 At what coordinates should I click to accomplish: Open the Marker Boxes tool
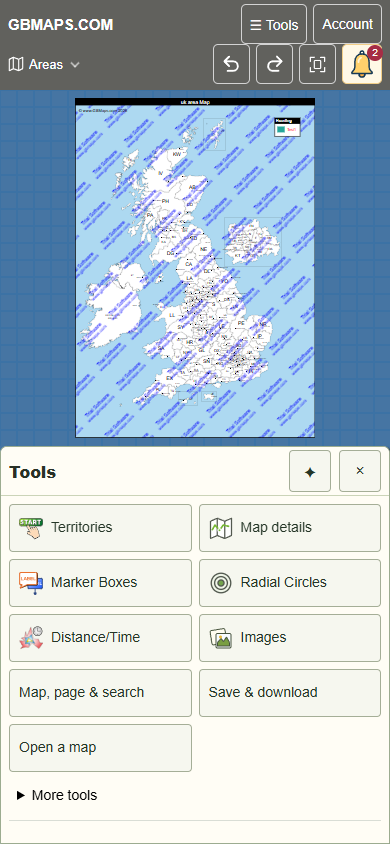coord(100,582)
